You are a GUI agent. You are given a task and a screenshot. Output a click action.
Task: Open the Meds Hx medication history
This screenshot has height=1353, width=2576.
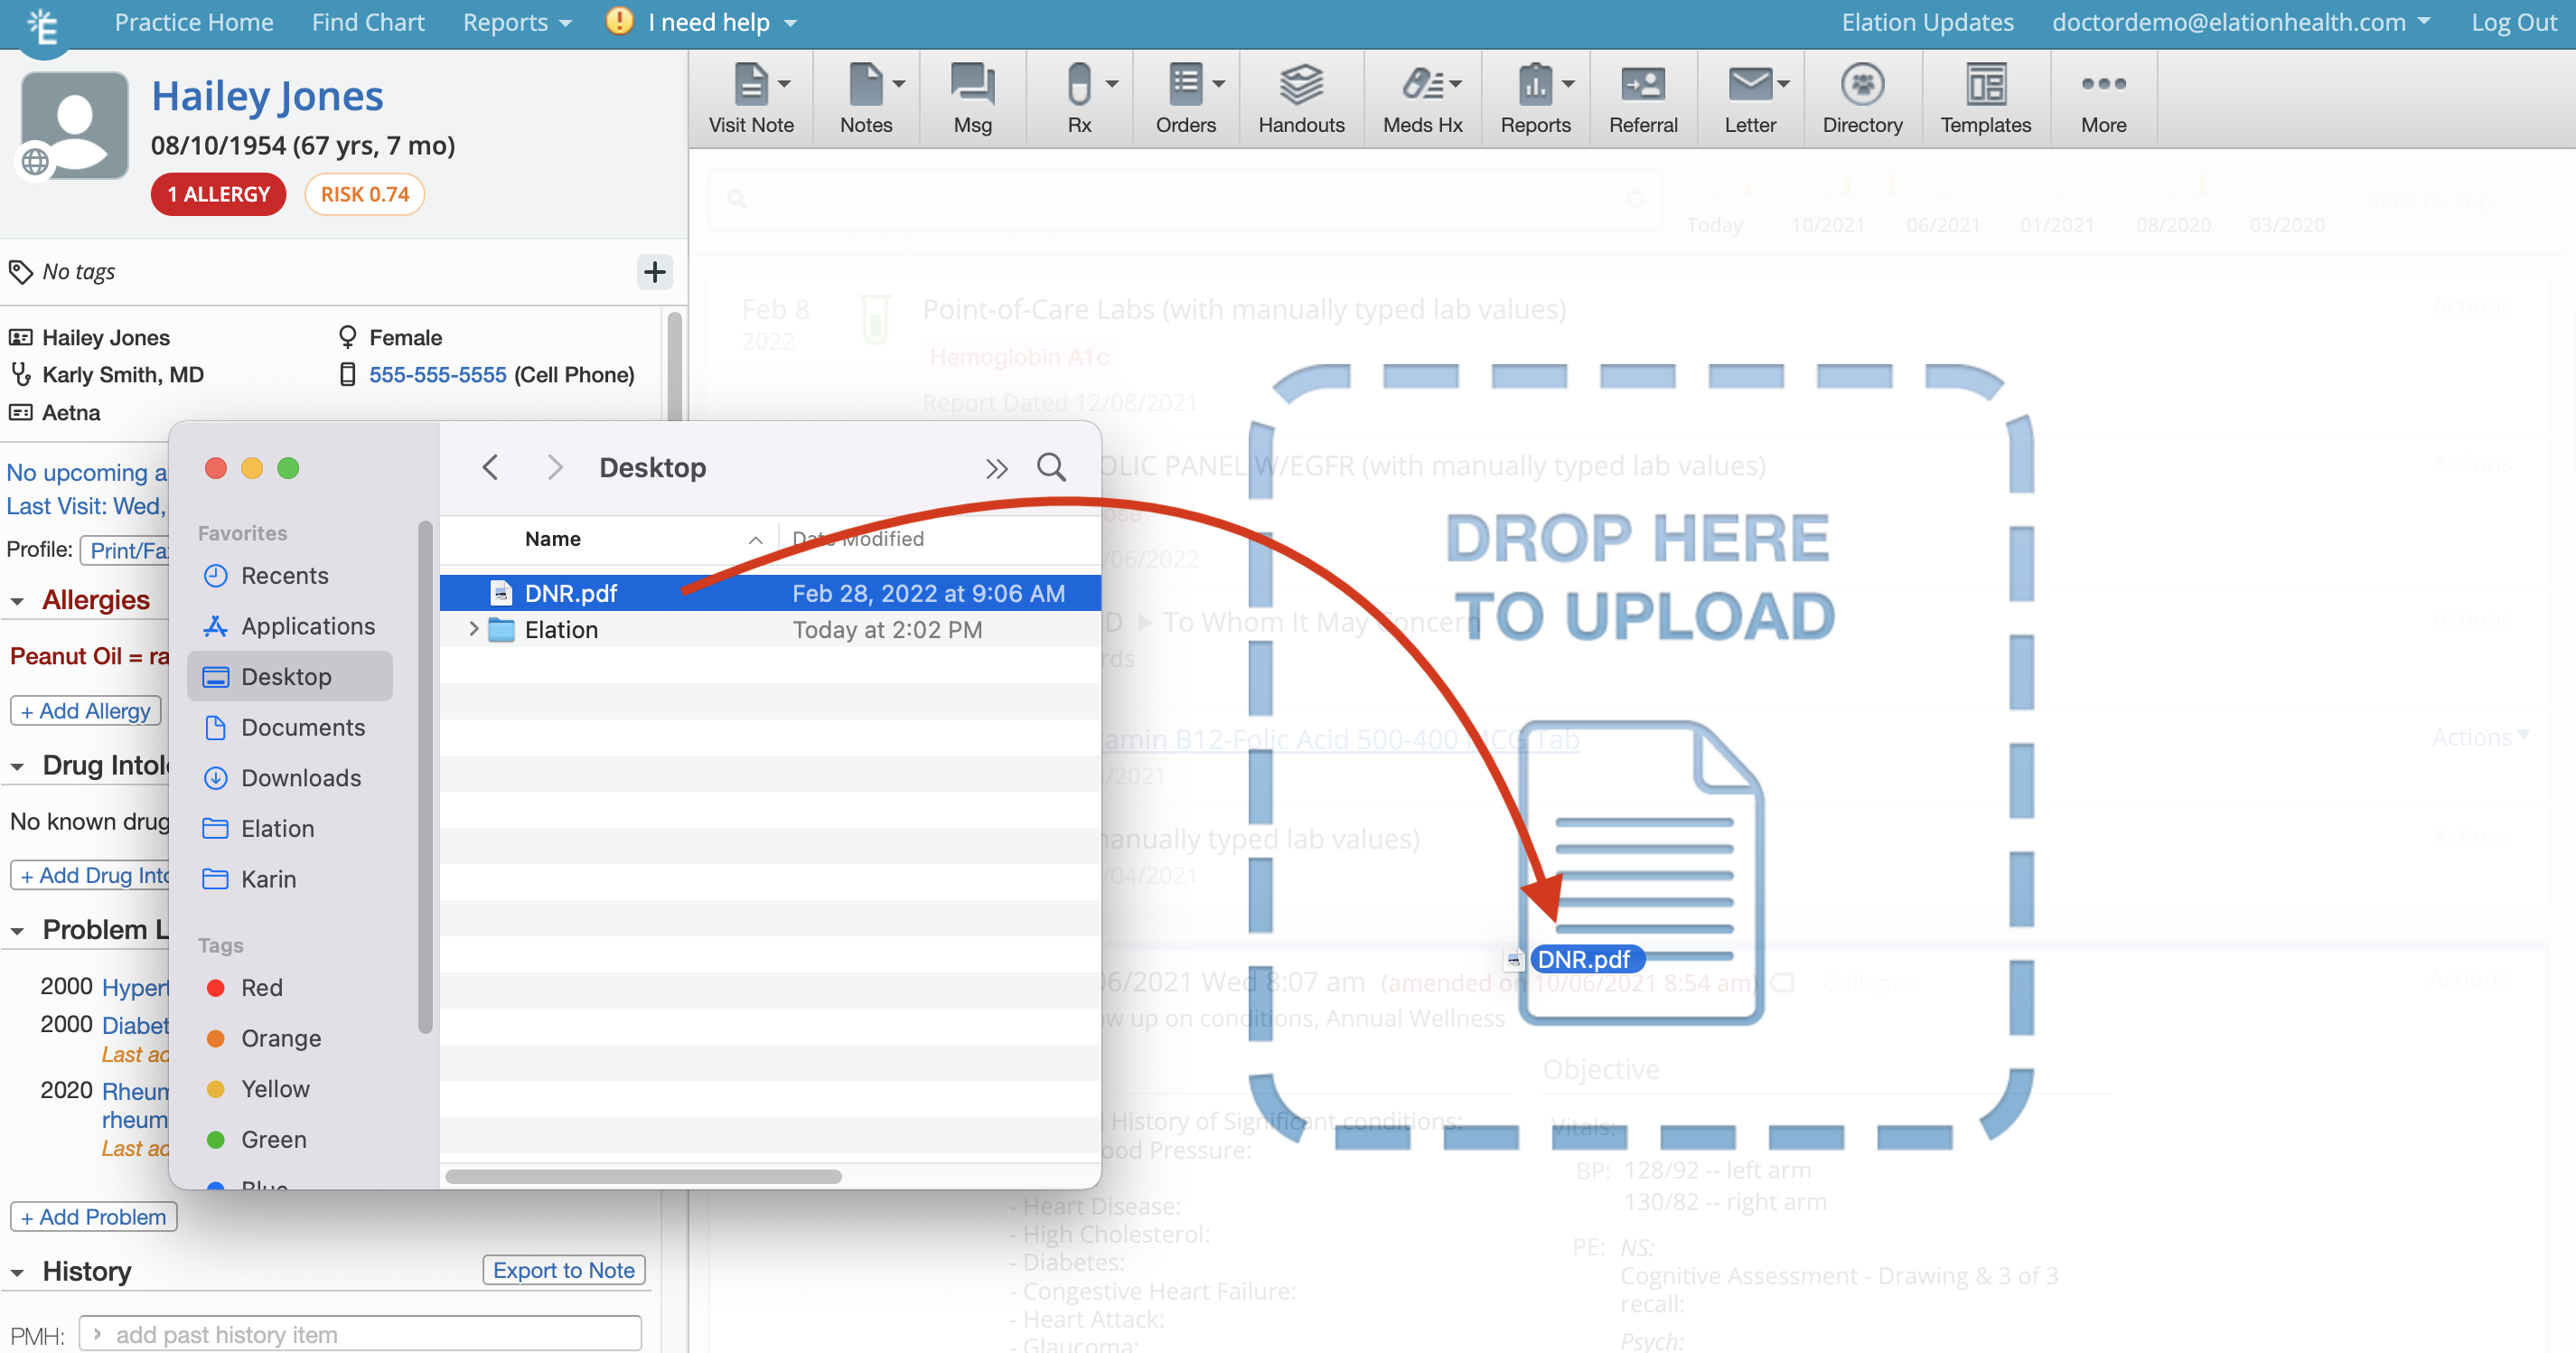point(1421,95)
